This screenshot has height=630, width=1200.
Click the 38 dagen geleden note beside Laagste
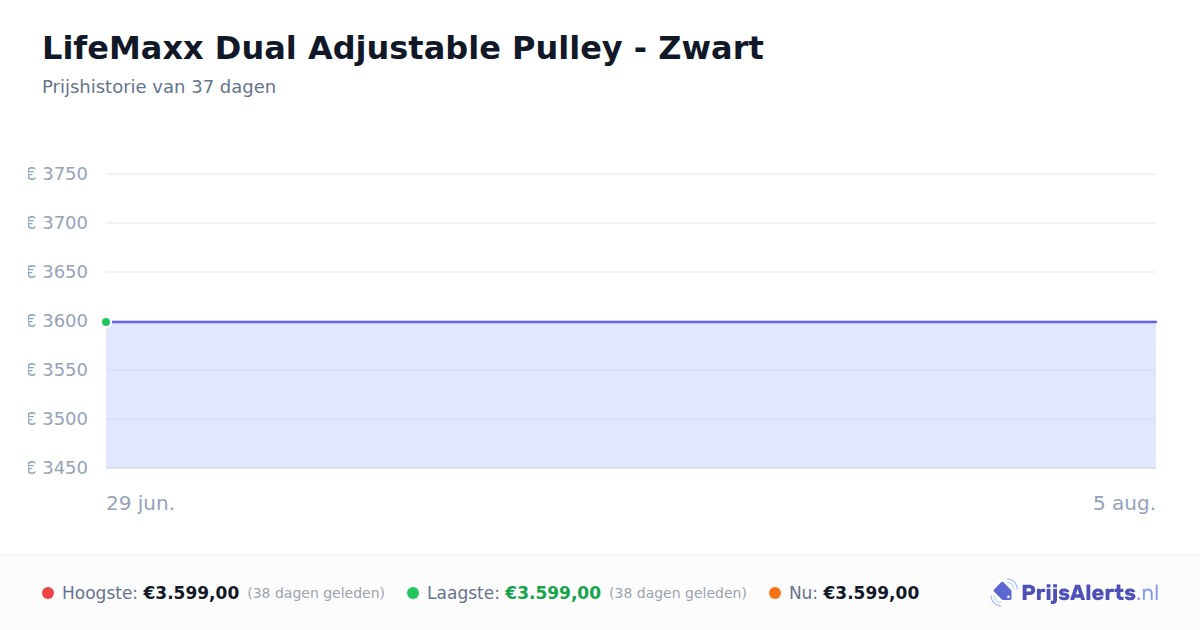click(x=678, y=593)
